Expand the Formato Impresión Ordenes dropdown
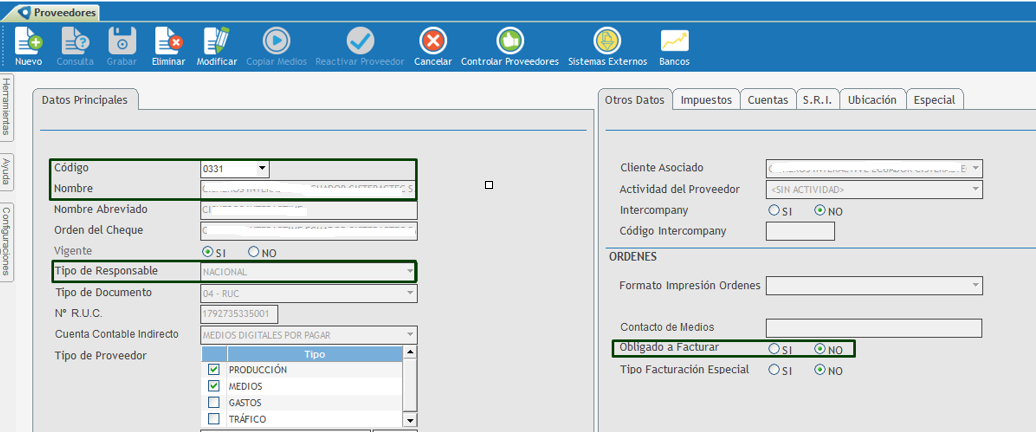Screen dimensions: 1036x432 975,286
